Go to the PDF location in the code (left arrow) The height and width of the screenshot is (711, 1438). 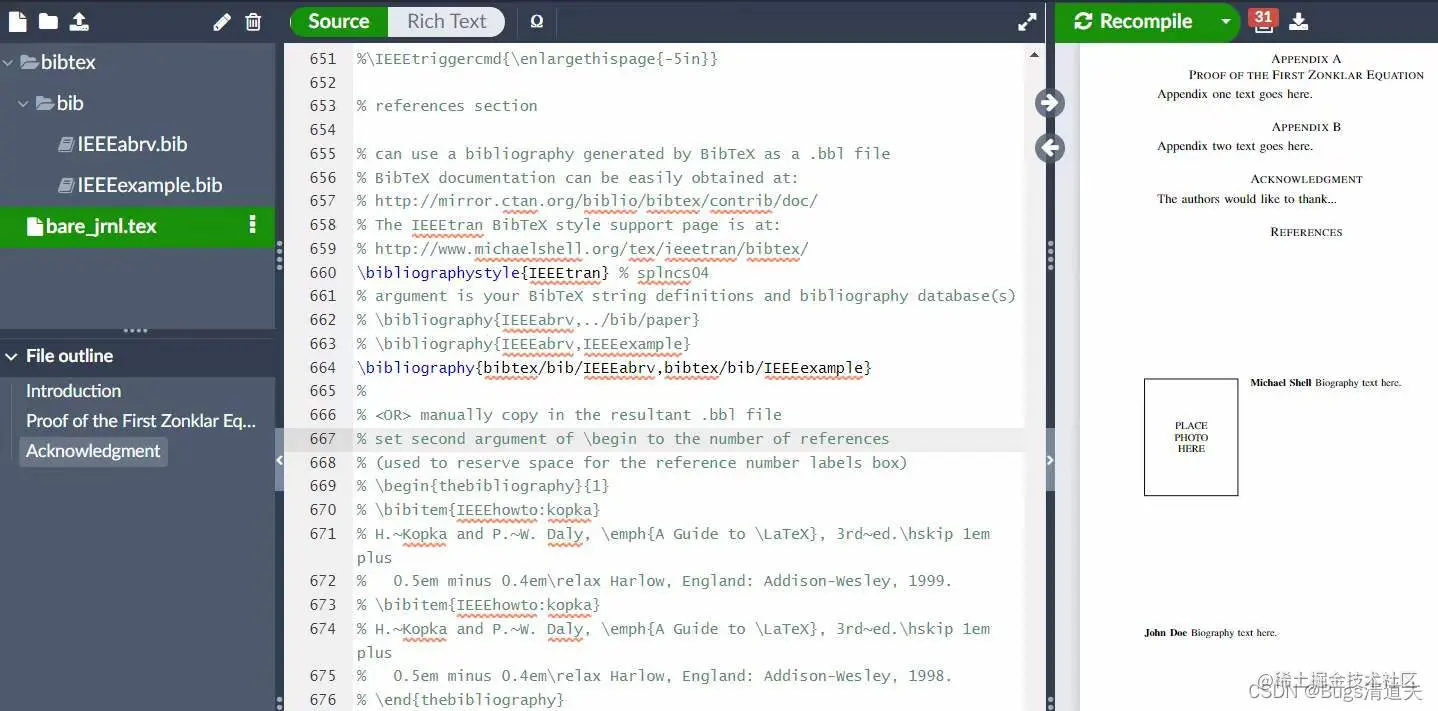(1049, 148)
